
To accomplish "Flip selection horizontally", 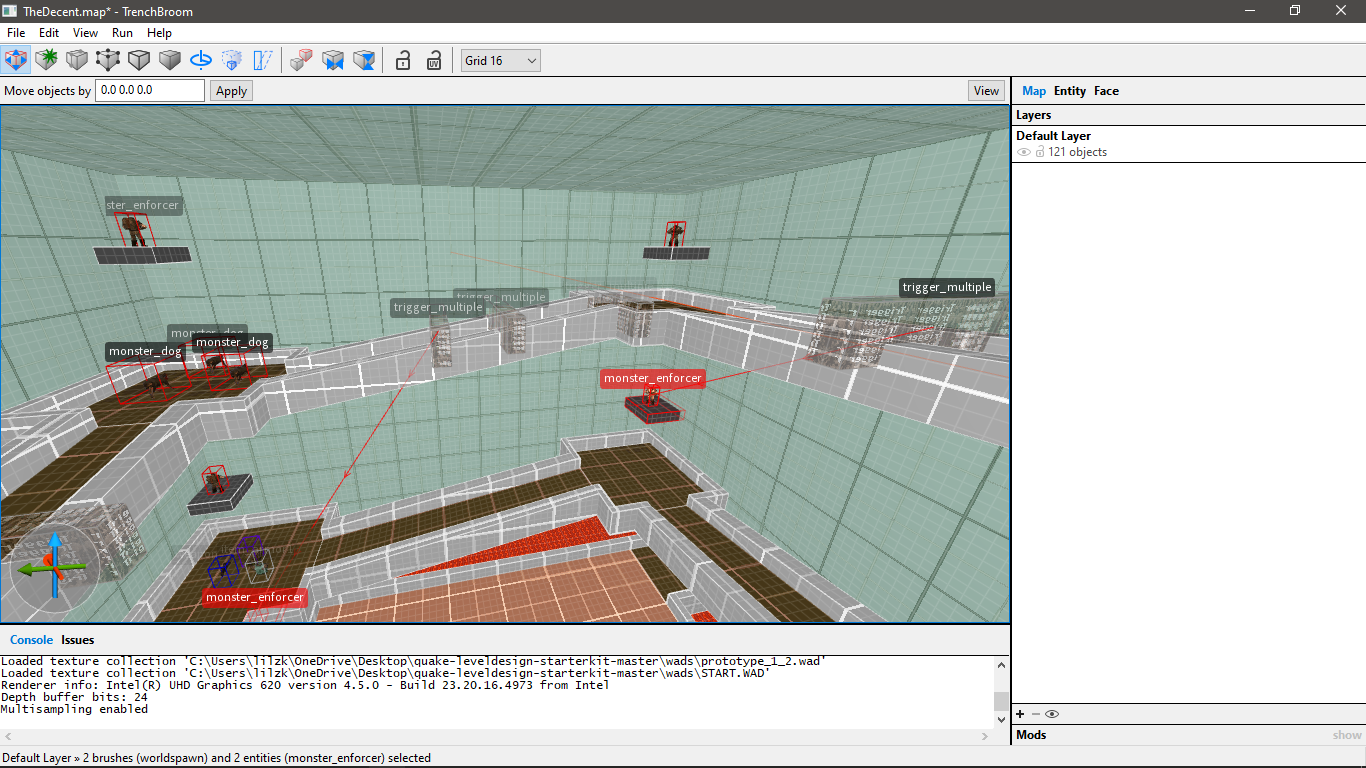I will click(333, 60).
